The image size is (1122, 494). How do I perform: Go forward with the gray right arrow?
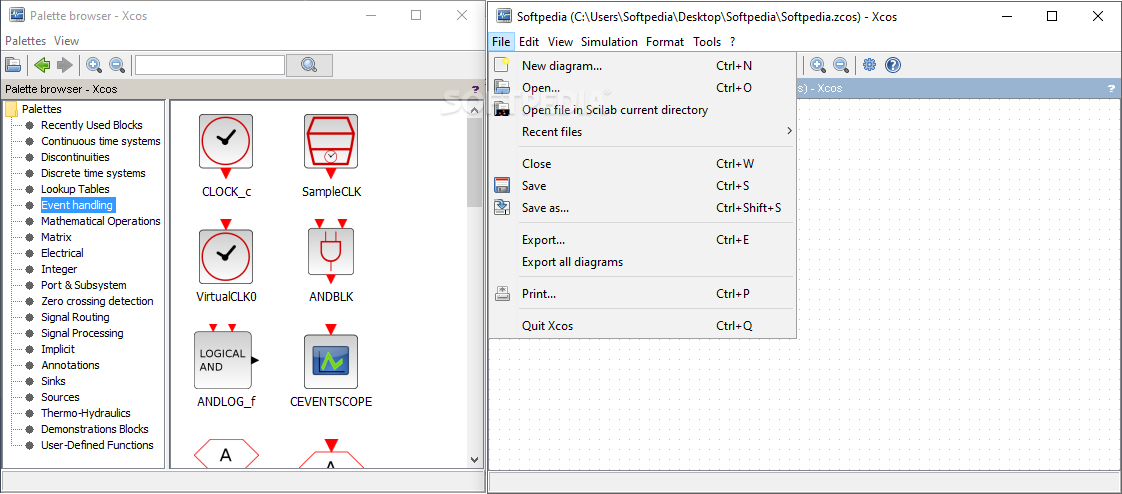point(65,65)
